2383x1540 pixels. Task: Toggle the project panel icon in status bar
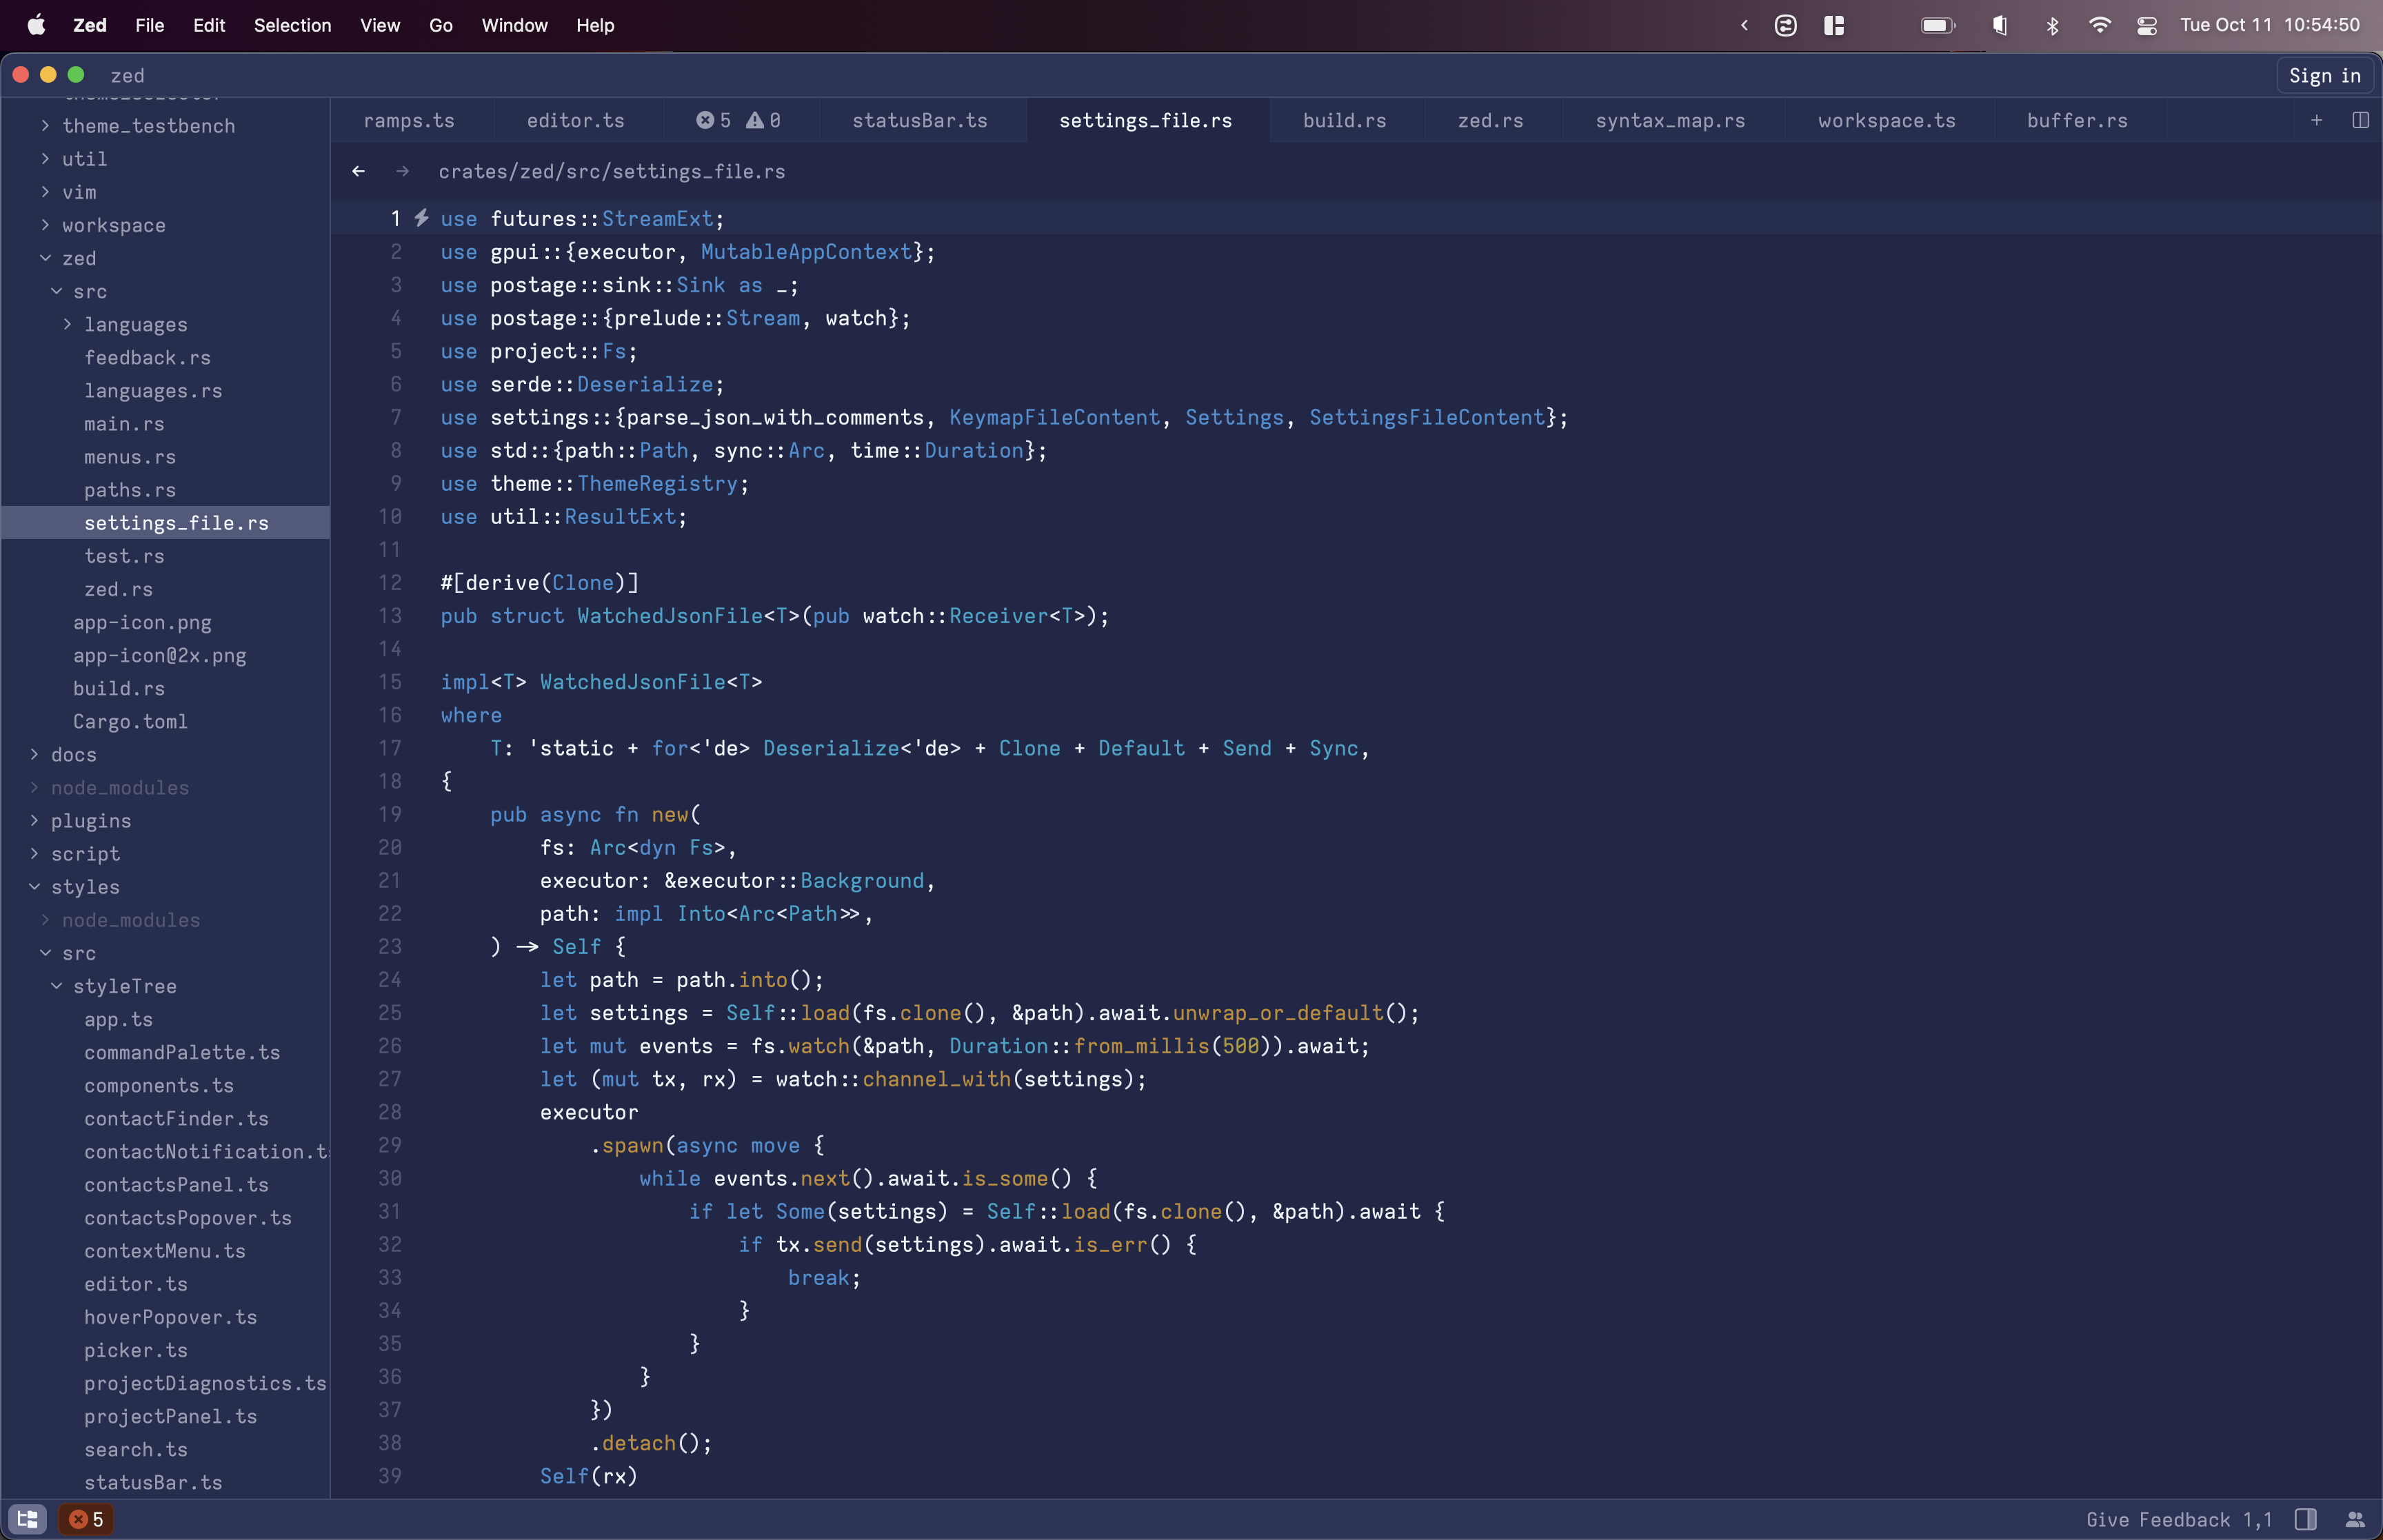pos(27,1518)
